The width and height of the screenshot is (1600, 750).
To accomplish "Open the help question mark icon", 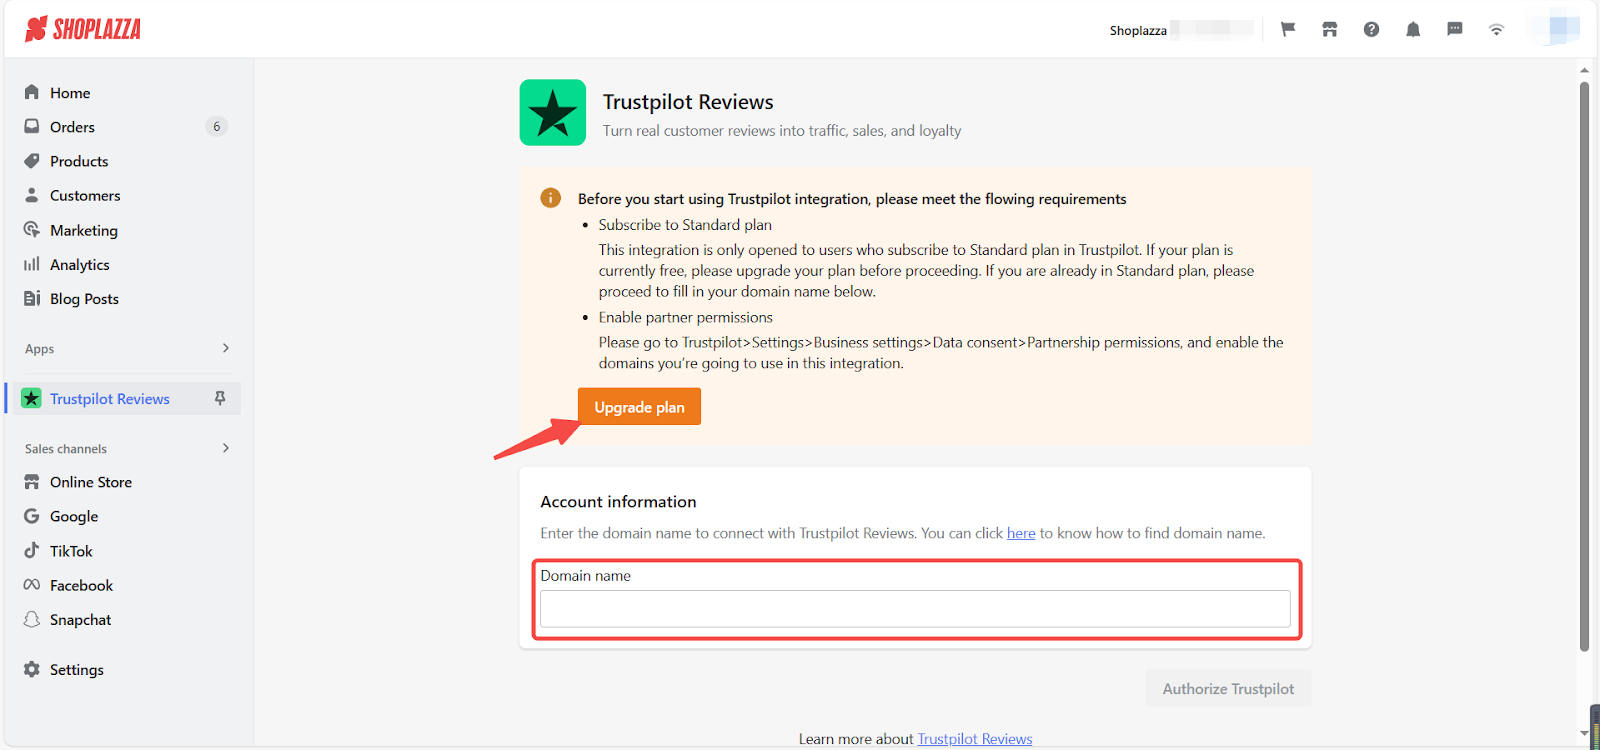I will pyautogui.click(x=1371, y=29).
